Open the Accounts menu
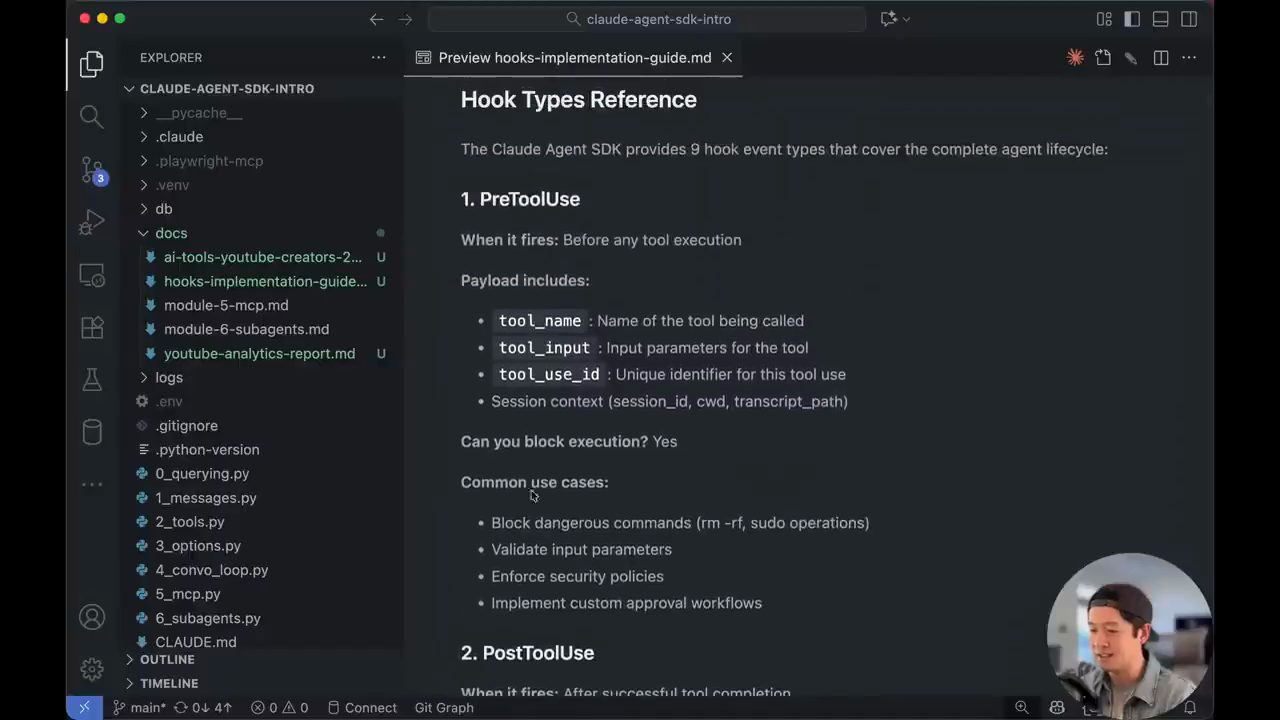Screen dimensions: 1280x720 (x=91, y=618)
